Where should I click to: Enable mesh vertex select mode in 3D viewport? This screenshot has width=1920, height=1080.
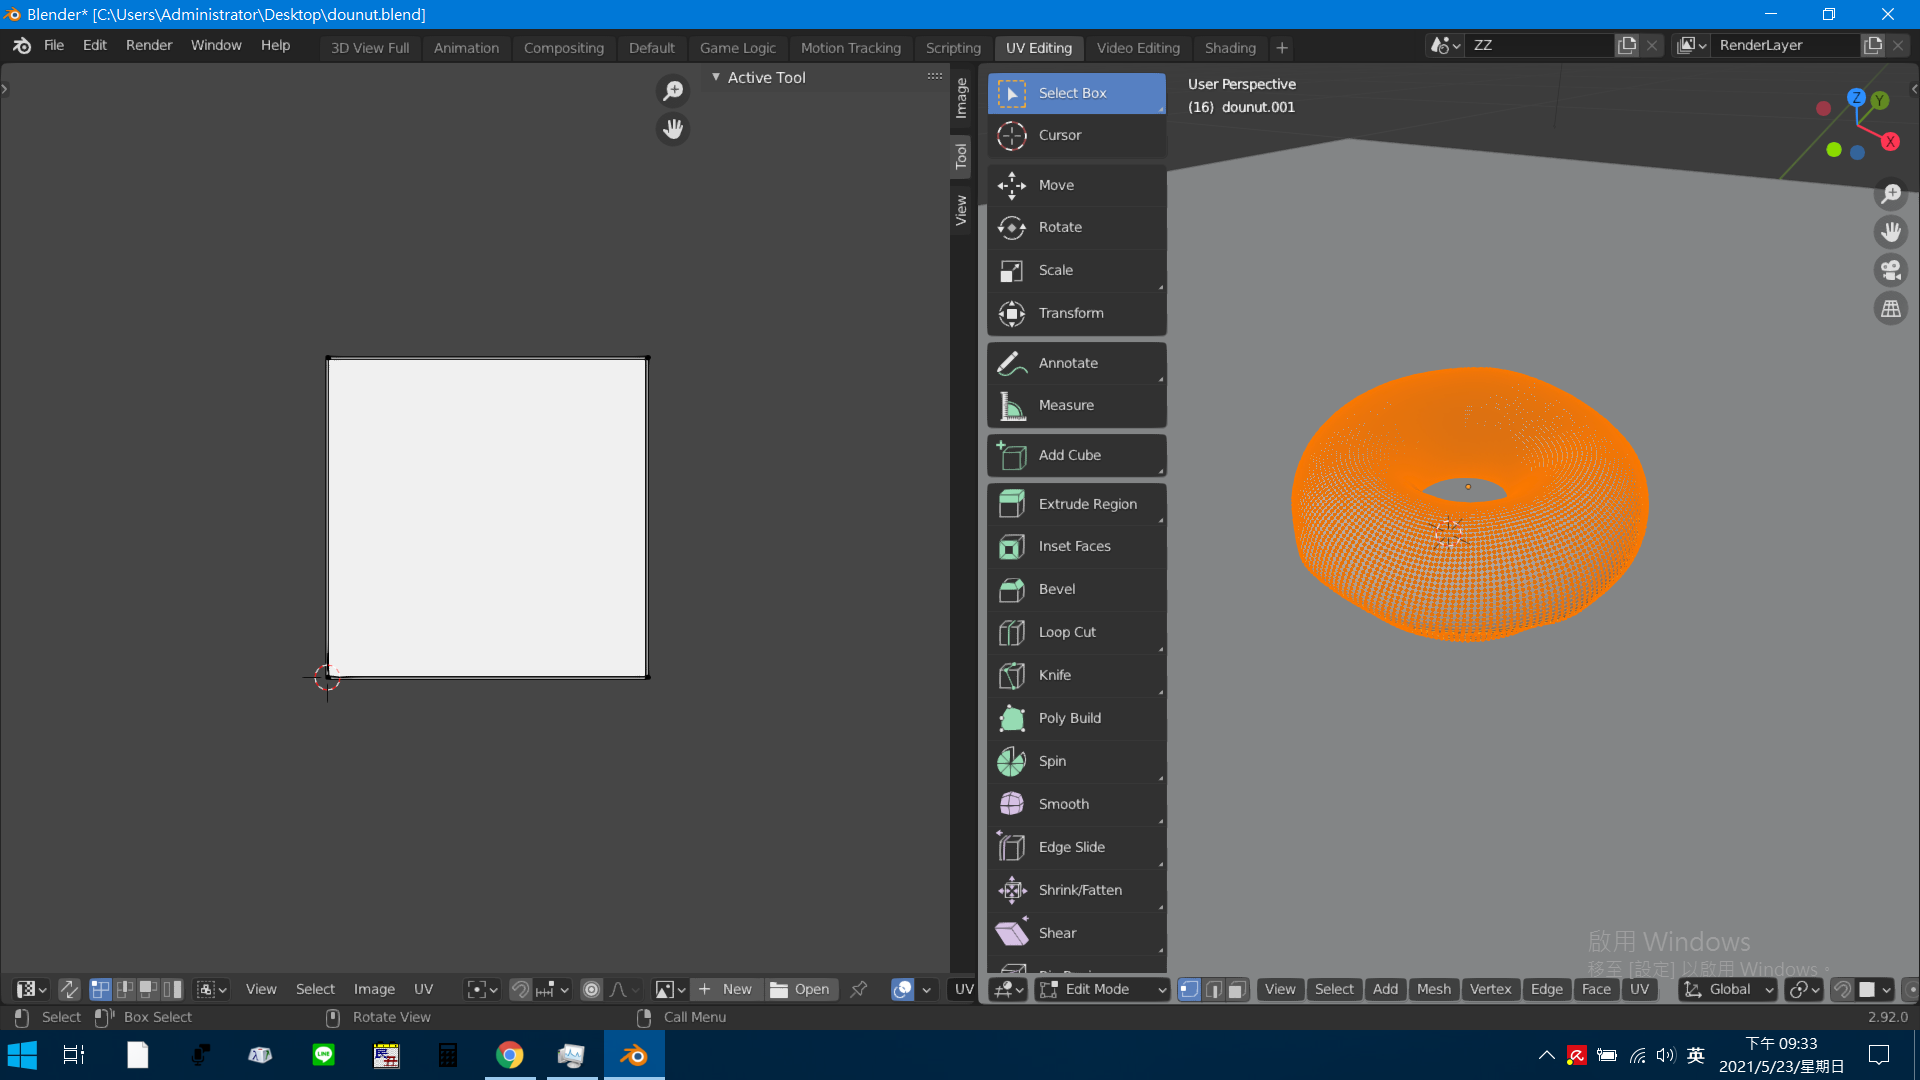click(x=1189, y=989)
